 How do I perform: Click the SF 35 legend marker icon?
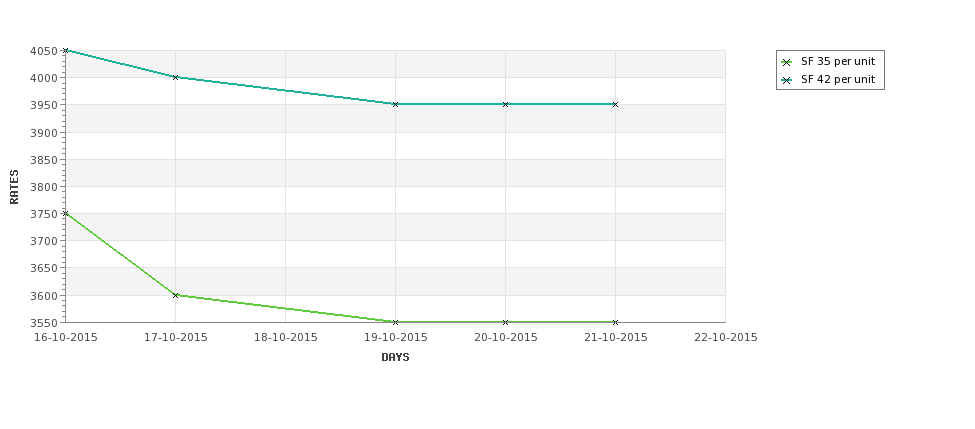pos(787,62)
